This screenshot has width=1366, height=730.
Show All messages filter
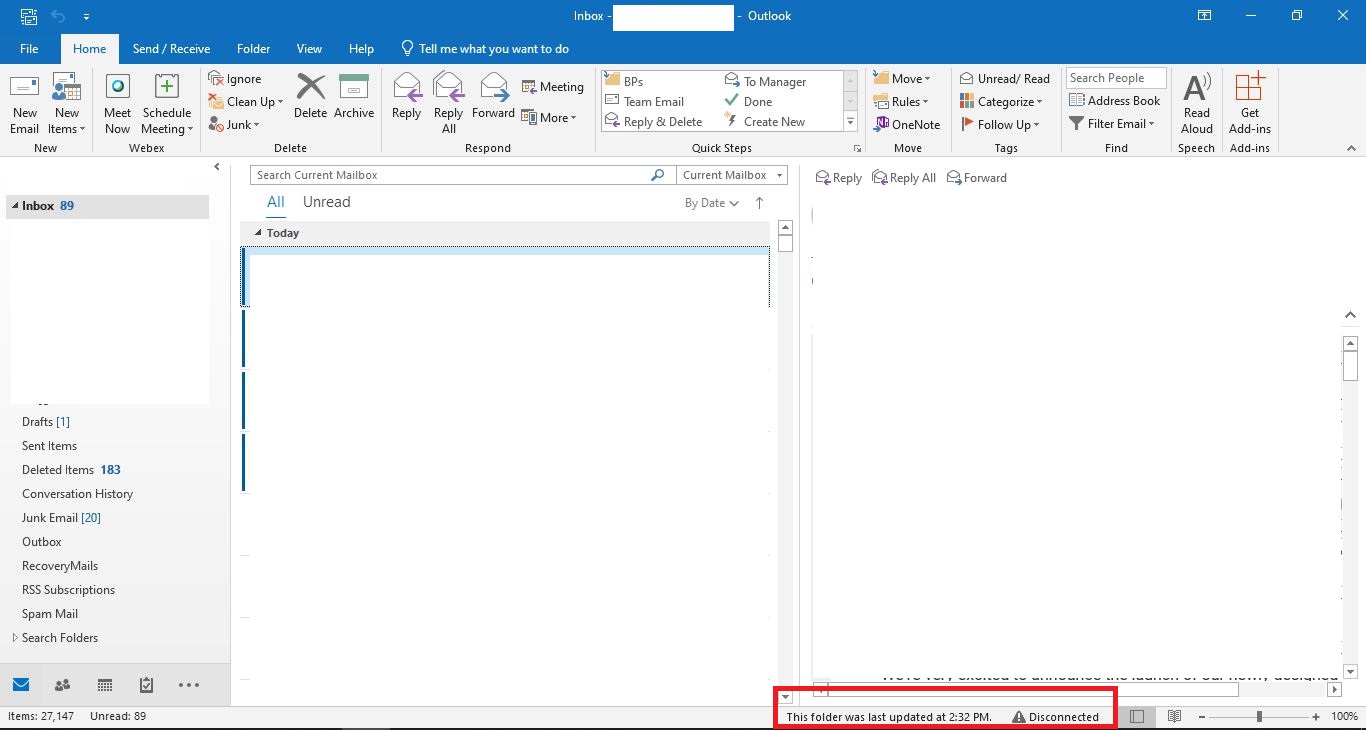[276, 202]
